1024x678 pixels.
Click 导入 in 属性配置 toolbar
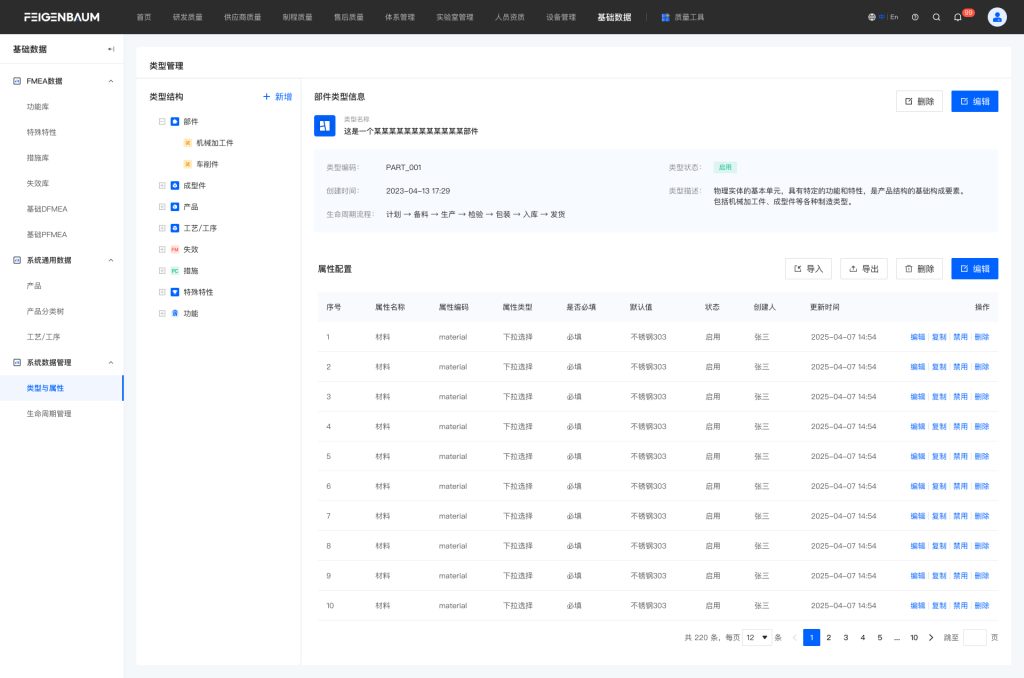pyautogui.click(x=808, y=268)
